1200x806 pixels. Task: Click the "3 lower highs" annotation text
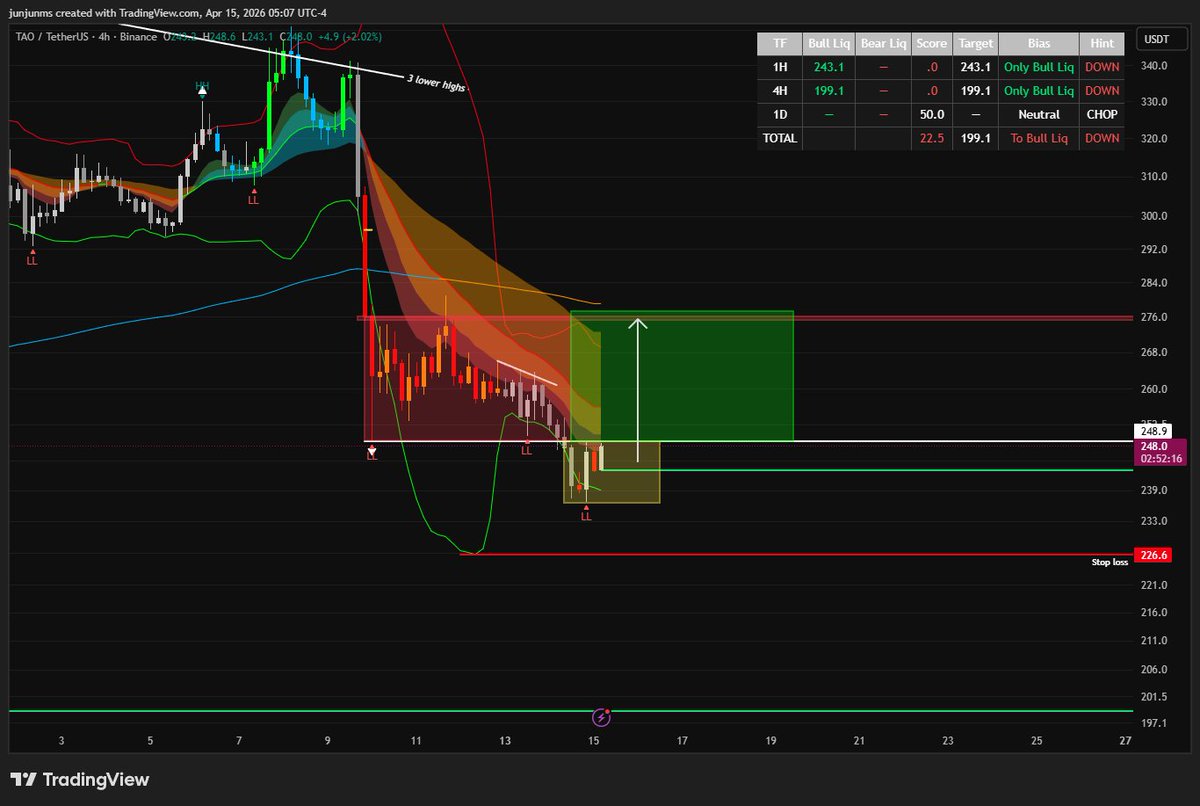(436, 82)
